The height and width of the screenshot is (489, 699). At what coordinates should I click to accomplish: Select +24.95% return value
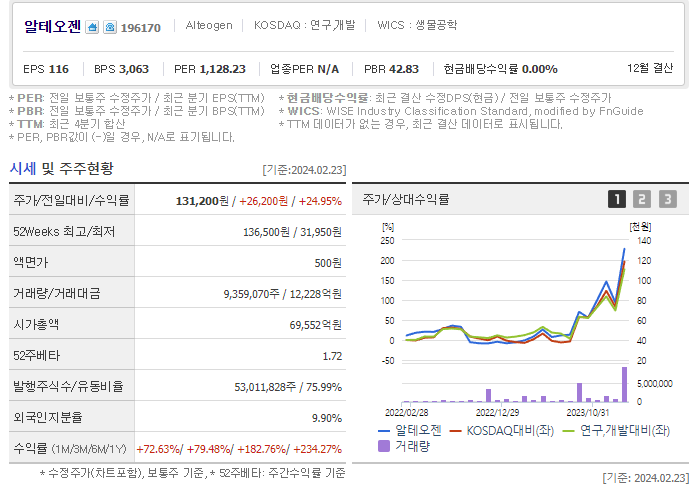click(320, 201)
